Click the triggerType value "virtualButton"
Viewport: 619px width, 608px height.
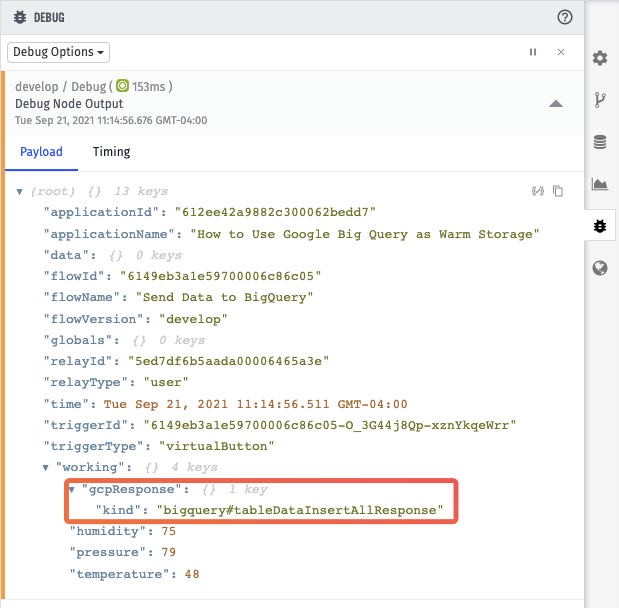(x=216, y=447)
